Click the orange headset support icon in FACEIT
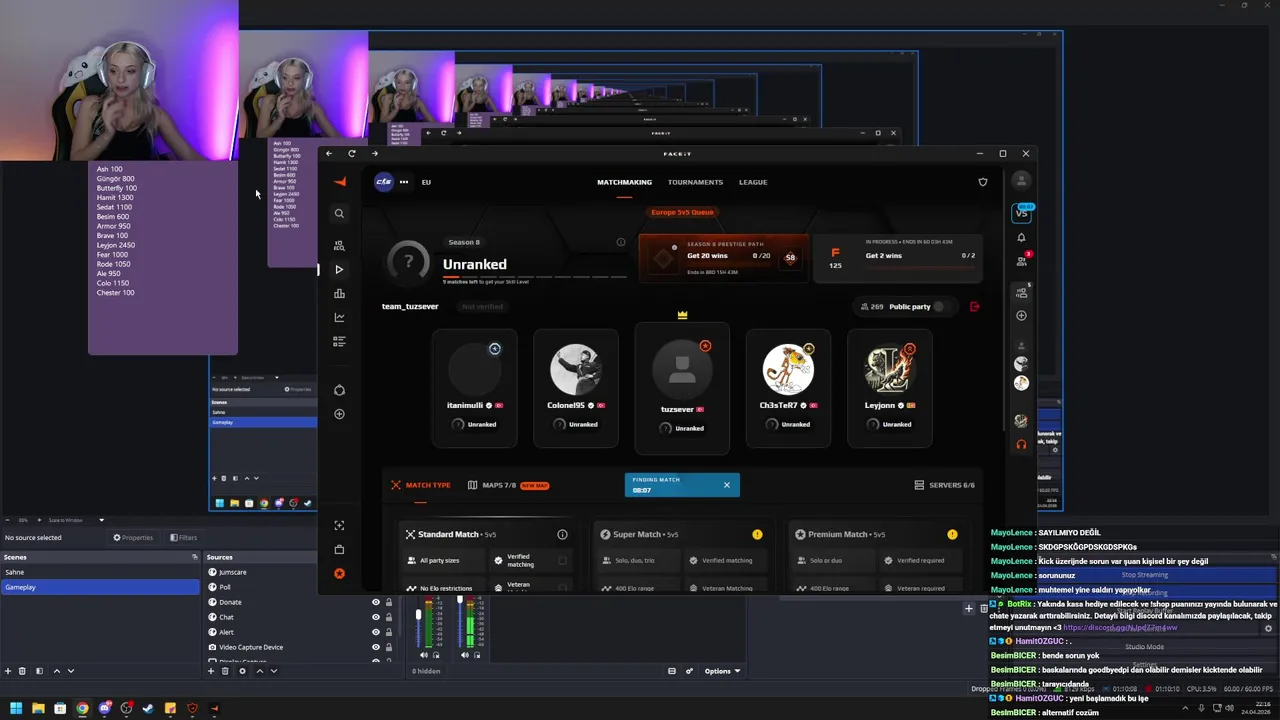1280x720 pixels. coord(1021,444)
